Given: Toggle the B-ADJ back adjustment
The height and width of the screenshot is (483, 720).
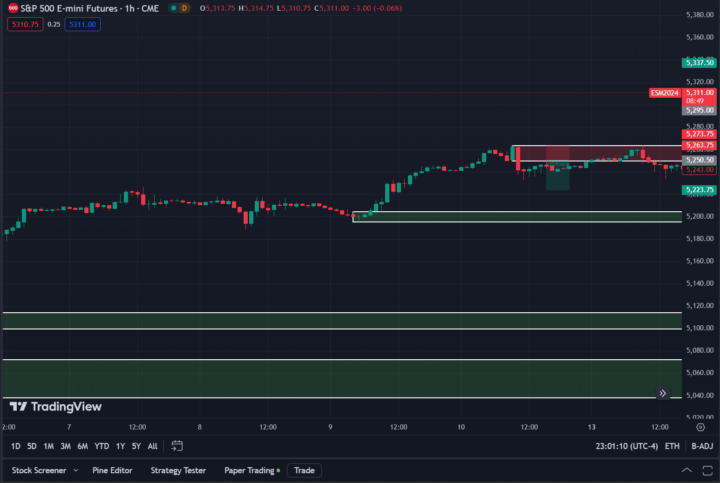Looking at the screenshot, I should [x=702, y=446].
